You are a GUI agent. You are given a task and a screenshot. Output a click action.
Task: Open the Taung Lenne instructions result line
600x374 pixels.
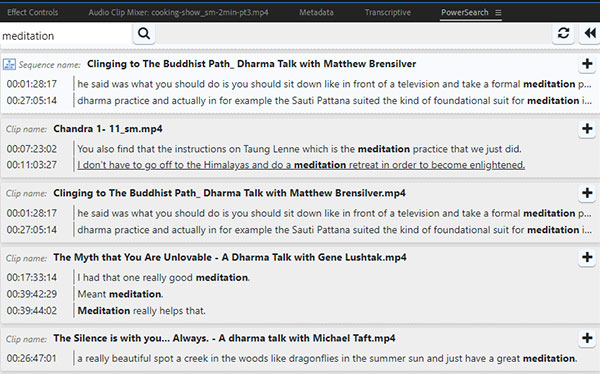coord(299,149)
